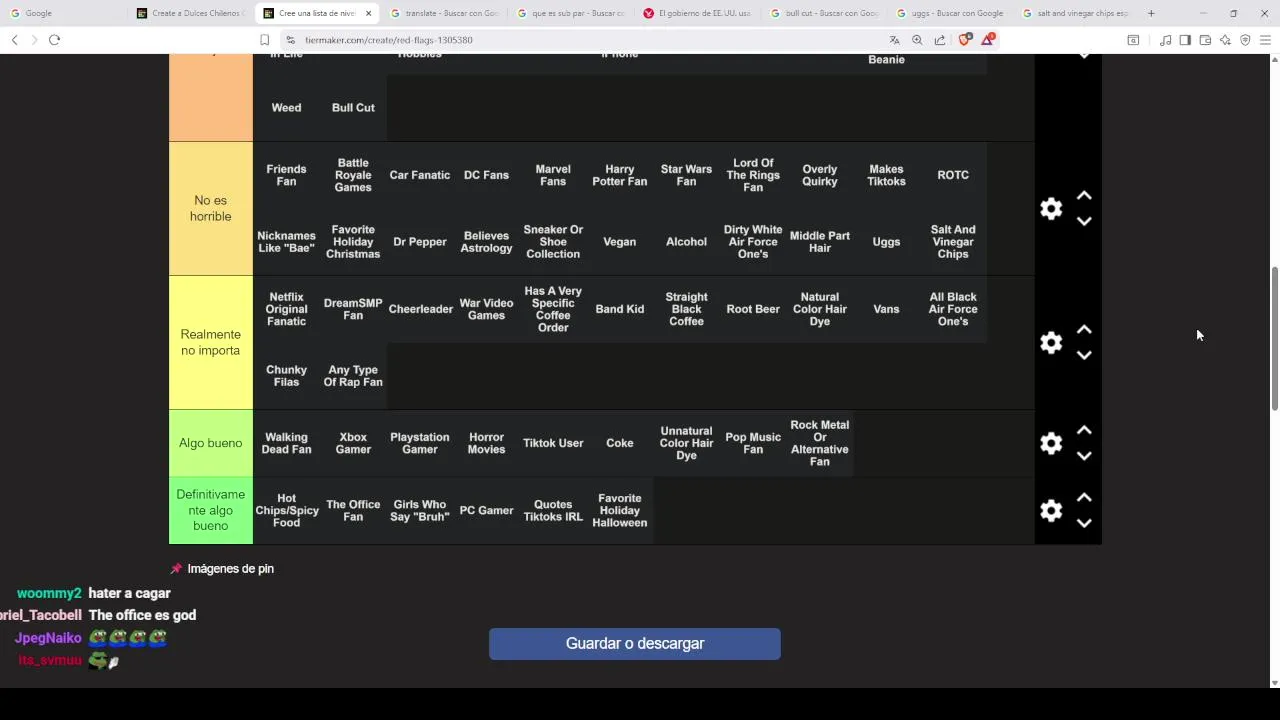
Task: Select the 'DreamSMP Fan' tile
Action: click(353, 310)
